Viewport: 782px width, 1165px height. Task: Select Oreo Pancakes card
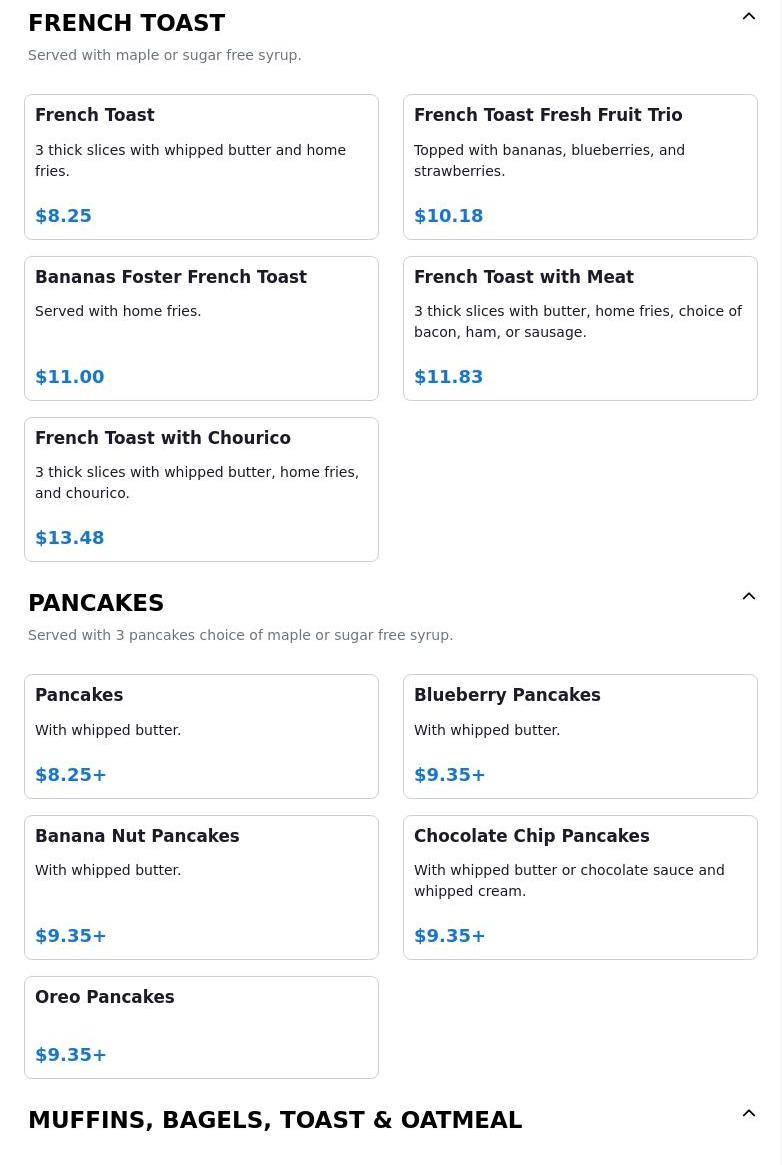pyautogui.click(x=201, y=1027)
